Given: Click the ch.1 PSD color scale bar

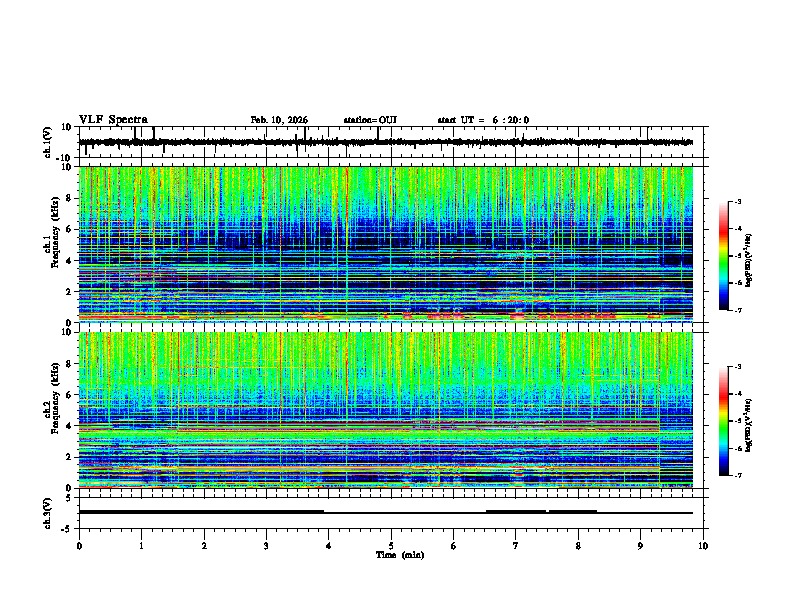Looking at the screenshot, I should (723, 256).
